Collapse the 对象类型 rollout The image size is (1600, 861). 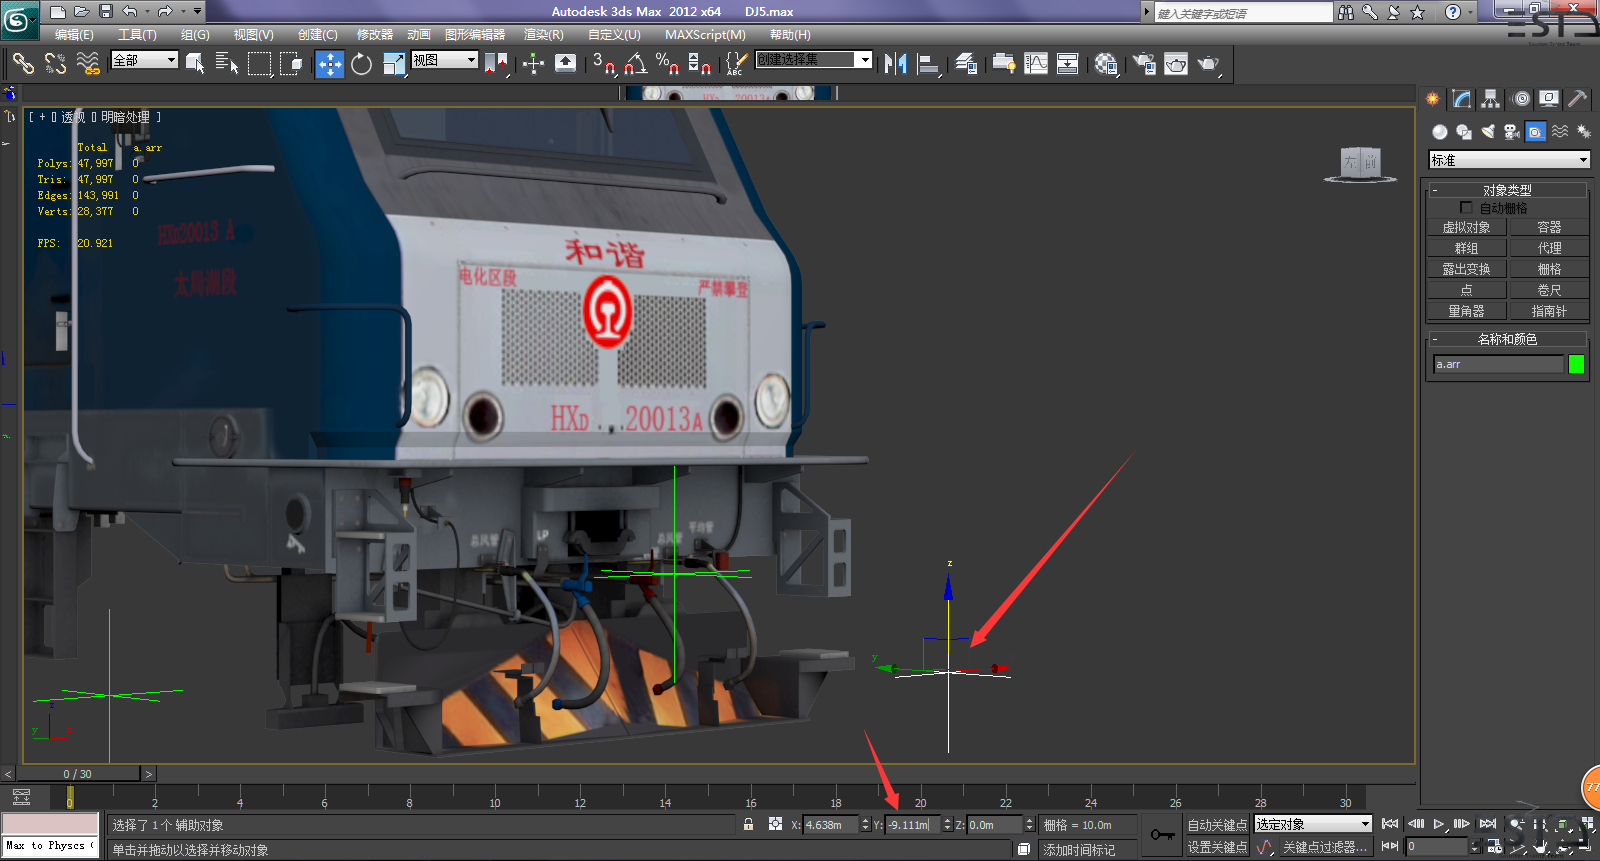pos(1507,190)
